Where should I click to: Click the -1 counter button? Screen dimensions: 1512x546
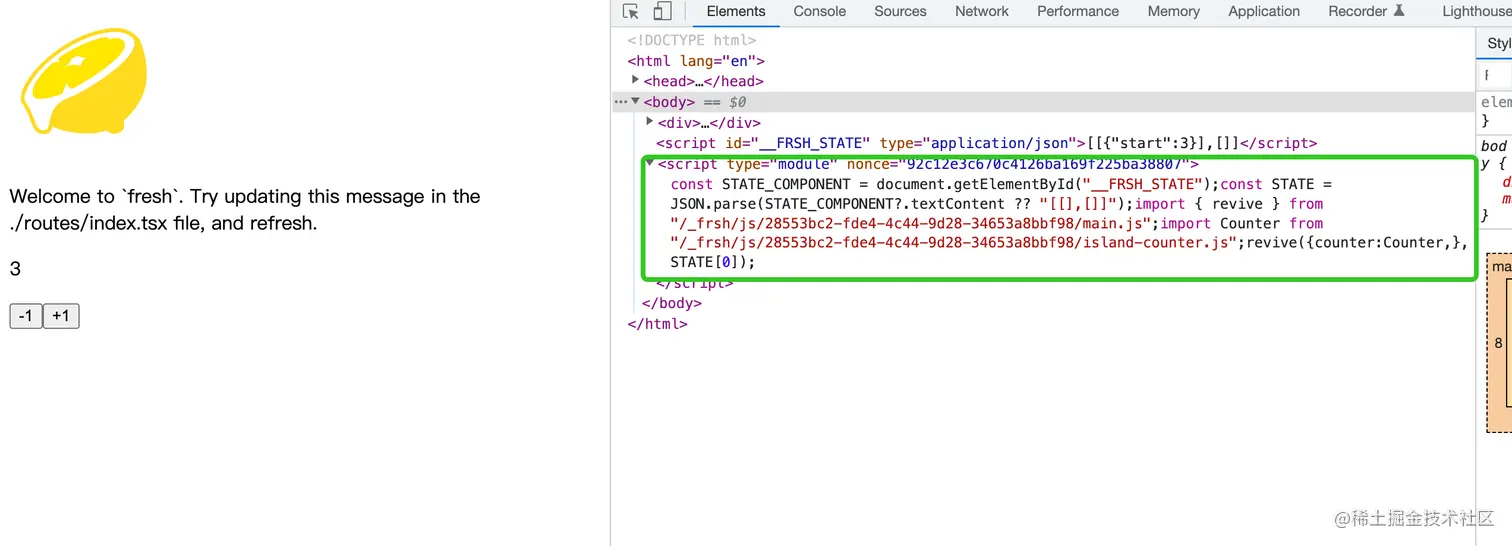[26, 316]
